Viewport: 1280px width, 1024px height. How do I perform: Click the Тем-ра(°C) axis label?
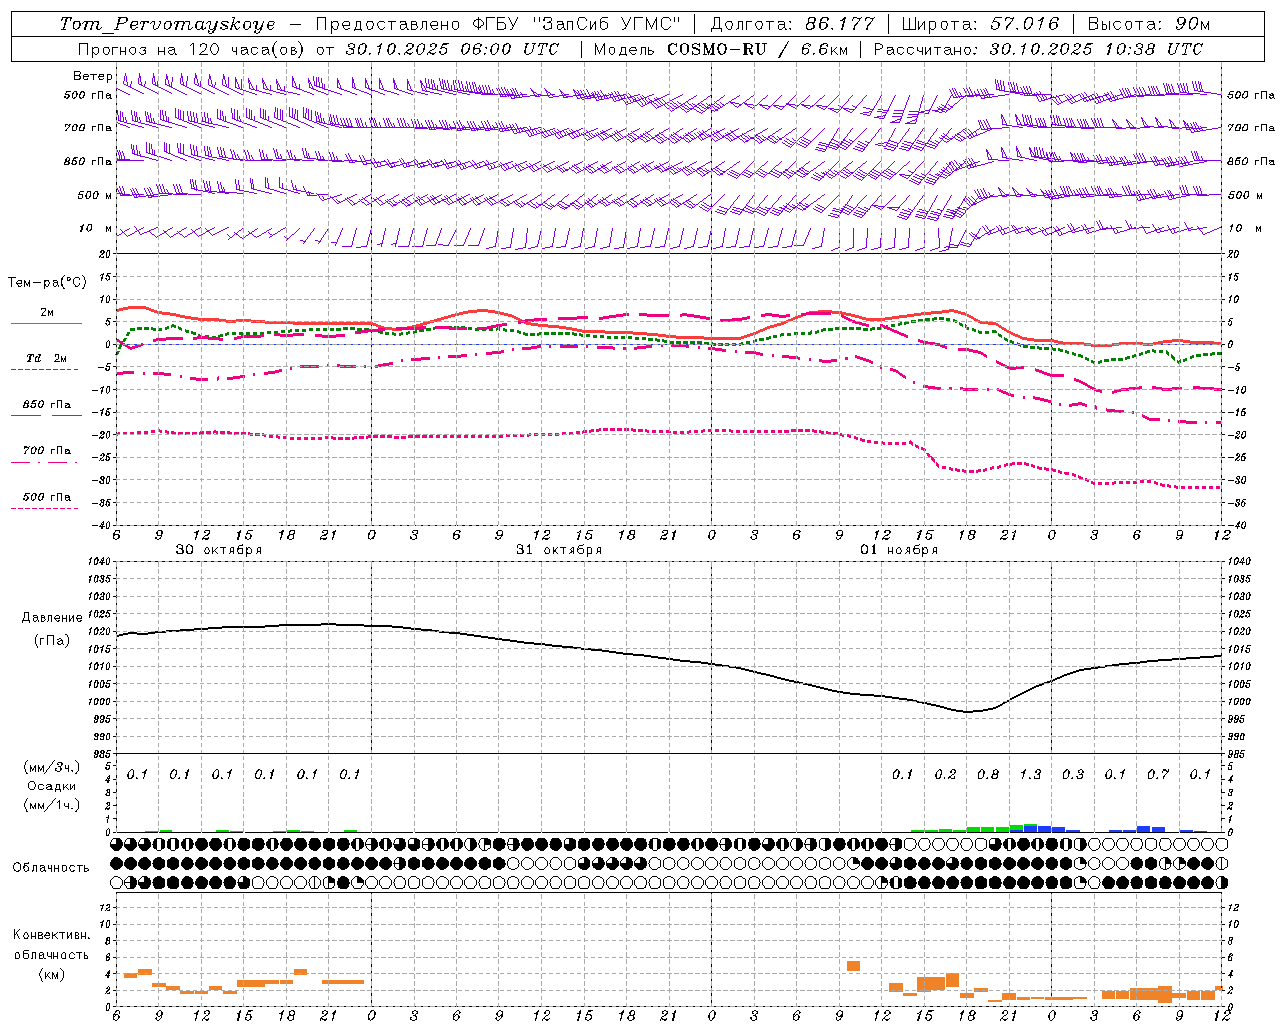tap(47, 283)
